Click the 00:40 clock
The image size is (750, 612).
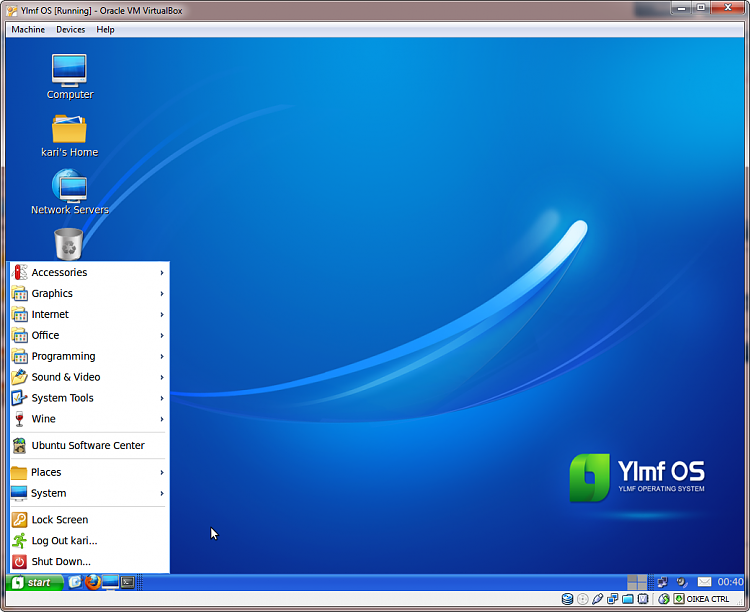coord(730,582)
